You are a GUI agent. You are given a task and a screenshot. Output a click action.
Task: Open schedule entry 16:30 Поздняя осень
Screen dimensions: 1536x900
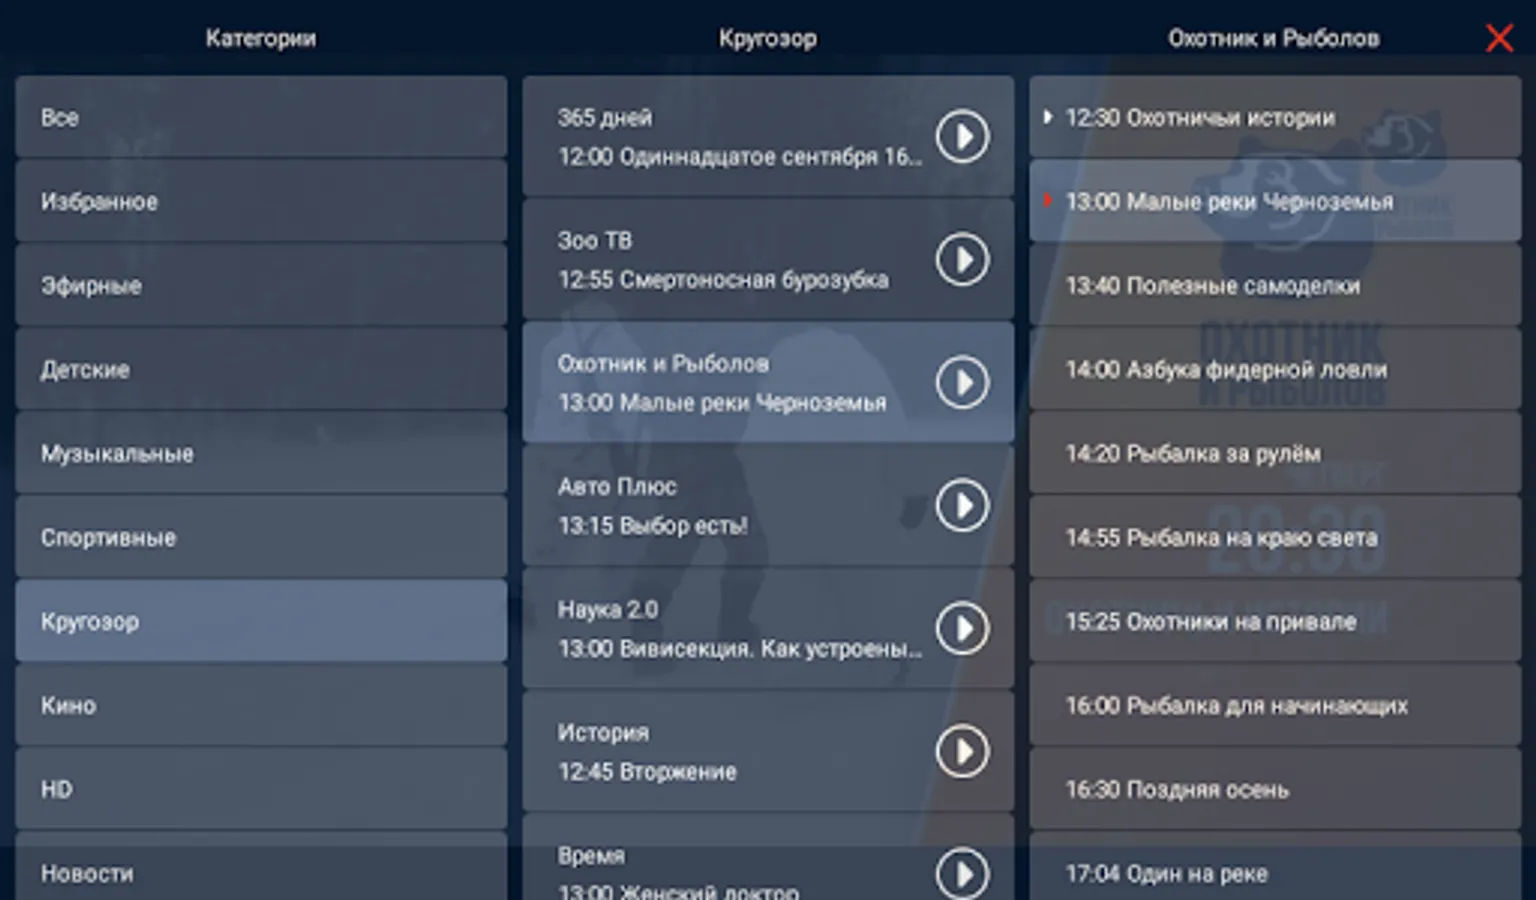point(1275,789)
